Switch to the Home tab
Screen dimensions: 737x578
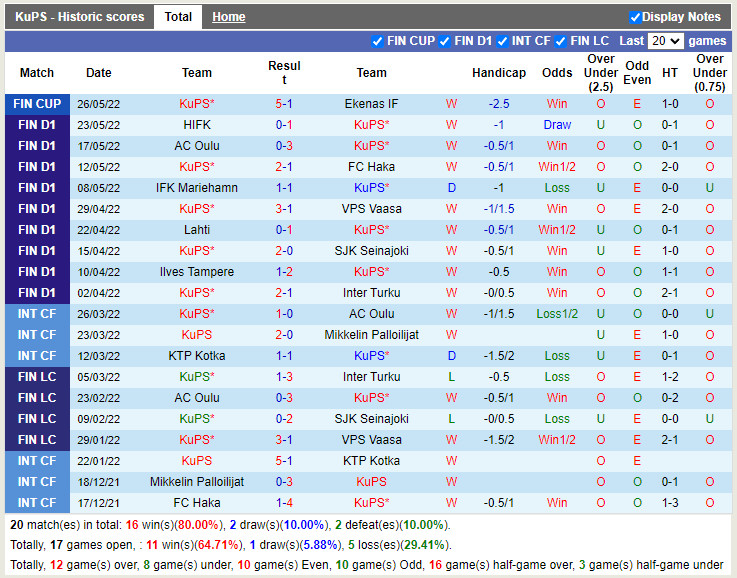[x=228, y=17]
